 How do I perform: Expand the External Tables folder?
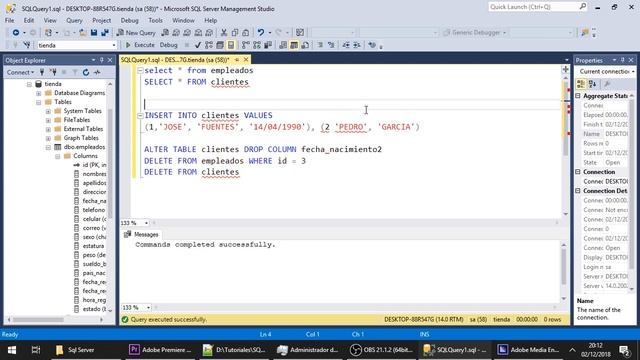coord(48,129)
